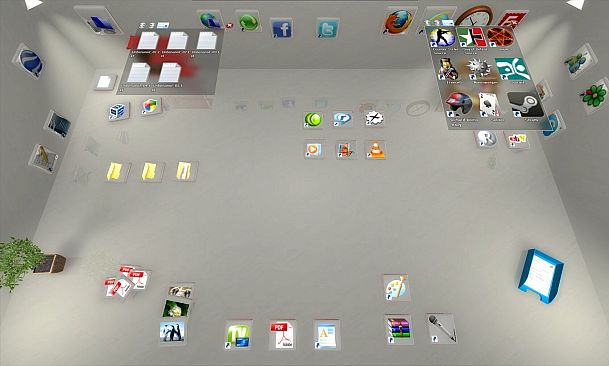This screenshot has height=366, width=609.
Task: Launch Steam from the games pile
Action: [526, 105]
